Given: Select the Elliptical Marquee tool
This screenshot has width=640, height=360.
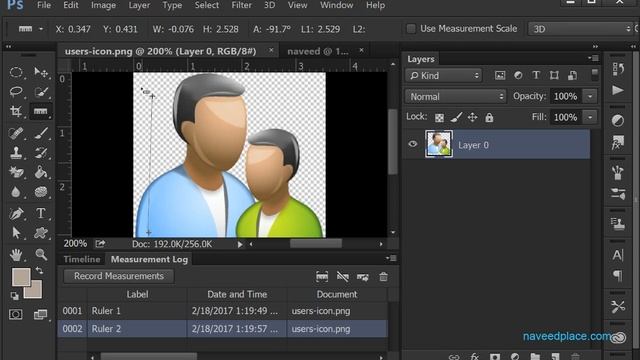Looking at the screenshot, I should click(x=16, y=72).
